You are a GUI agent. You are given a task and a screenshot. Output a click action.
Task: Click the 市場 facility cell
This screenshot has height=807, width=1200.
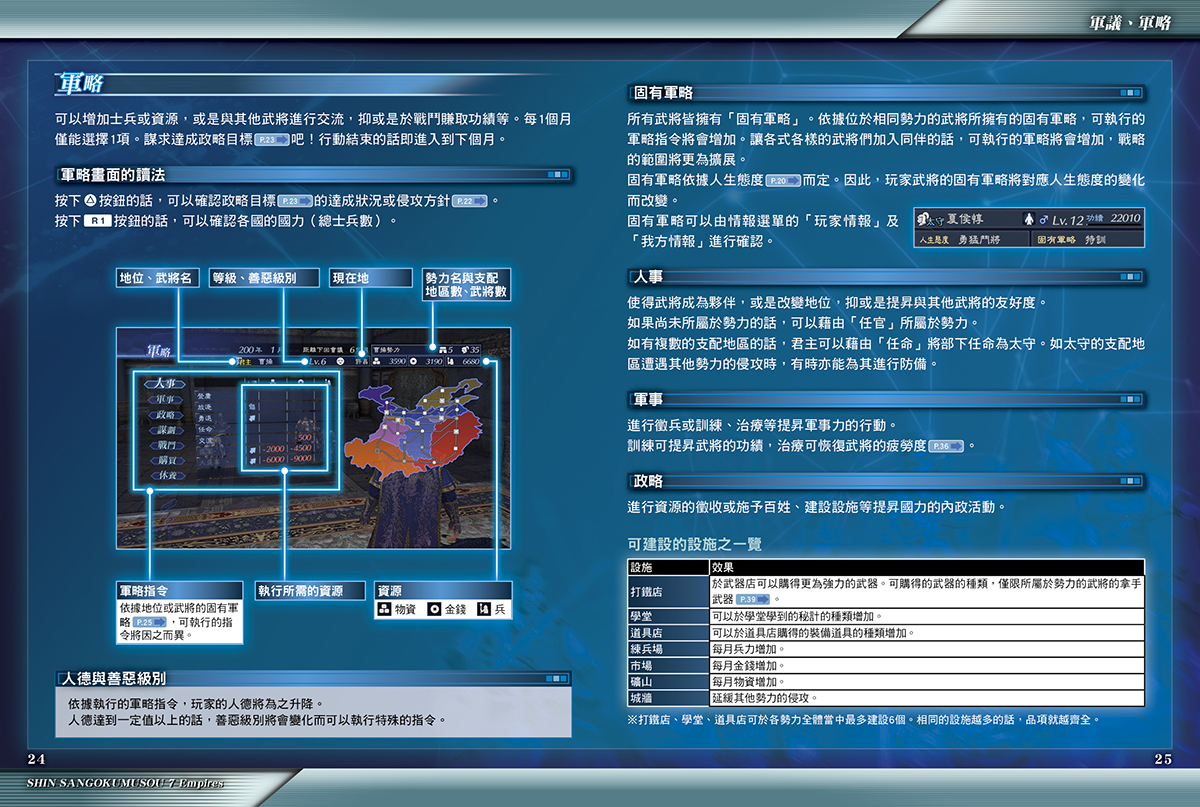[668, 665]
